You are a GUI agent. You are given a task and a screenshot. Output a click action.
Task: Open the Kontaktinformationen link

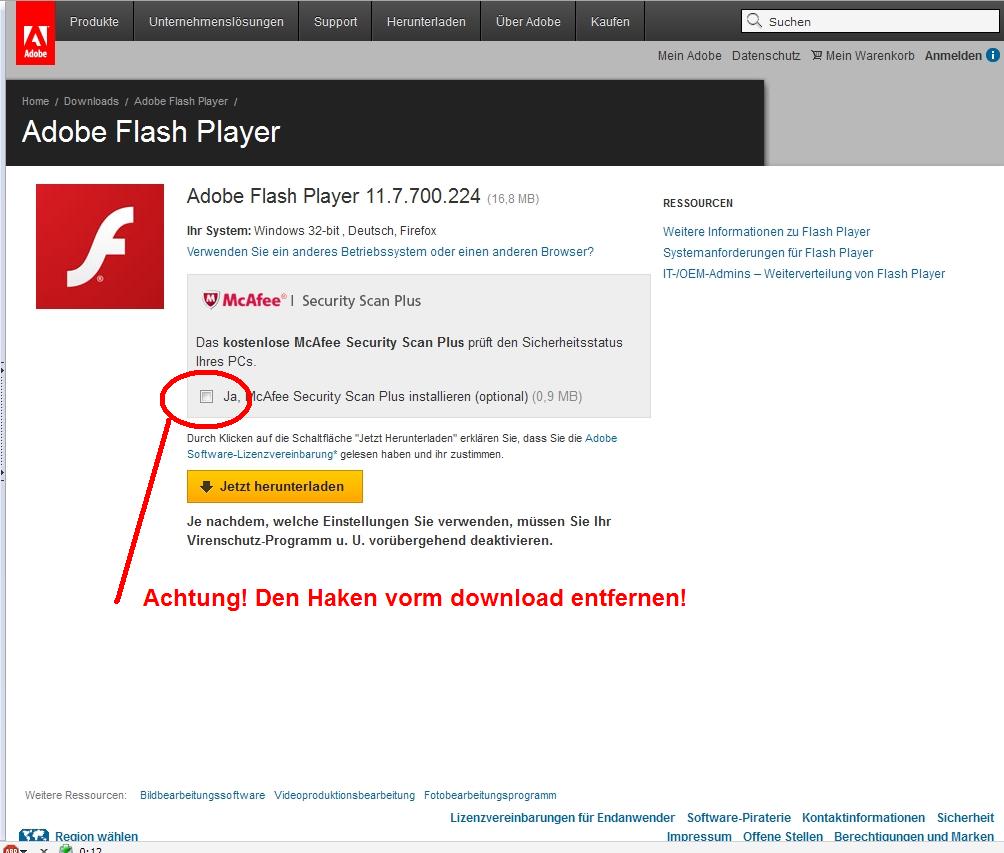coord(863,817)
